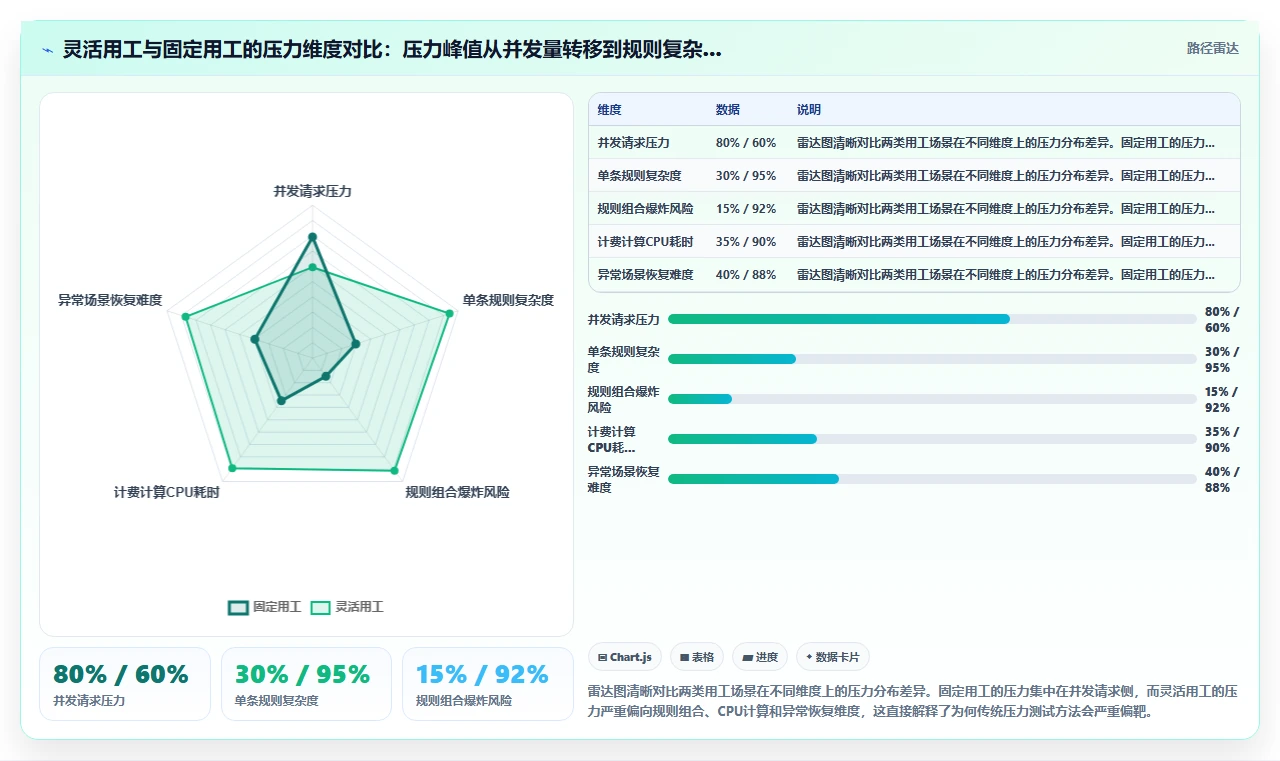Click the 路径雷达 label in header
Screen dimensions: 1280x761
click(1212, 48)
